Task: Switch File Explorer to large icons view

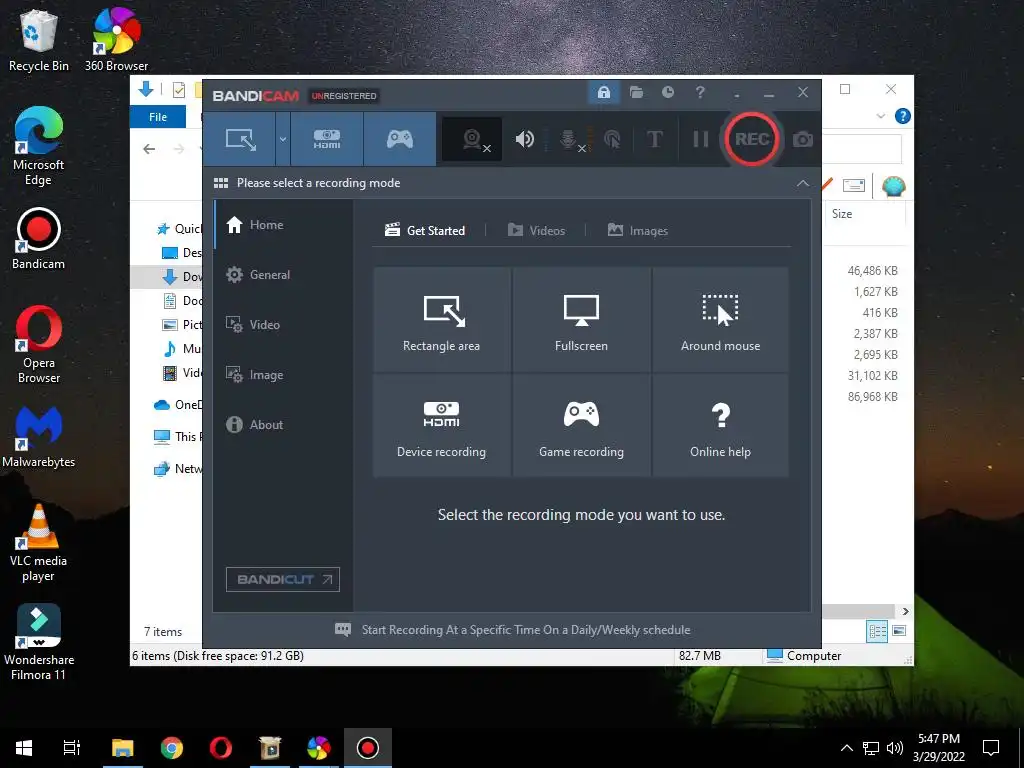Action: (899, 631)
